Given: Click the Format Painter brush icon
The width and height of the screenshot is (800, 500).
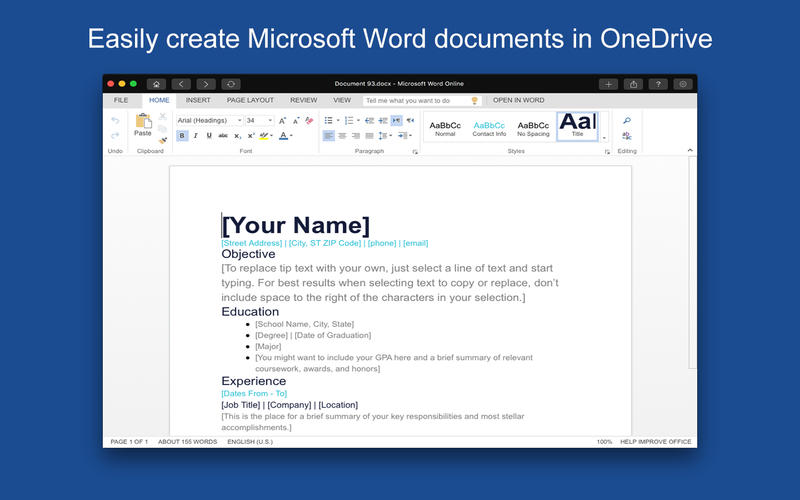Looking at the screenshot, I should tap(163, 140).
